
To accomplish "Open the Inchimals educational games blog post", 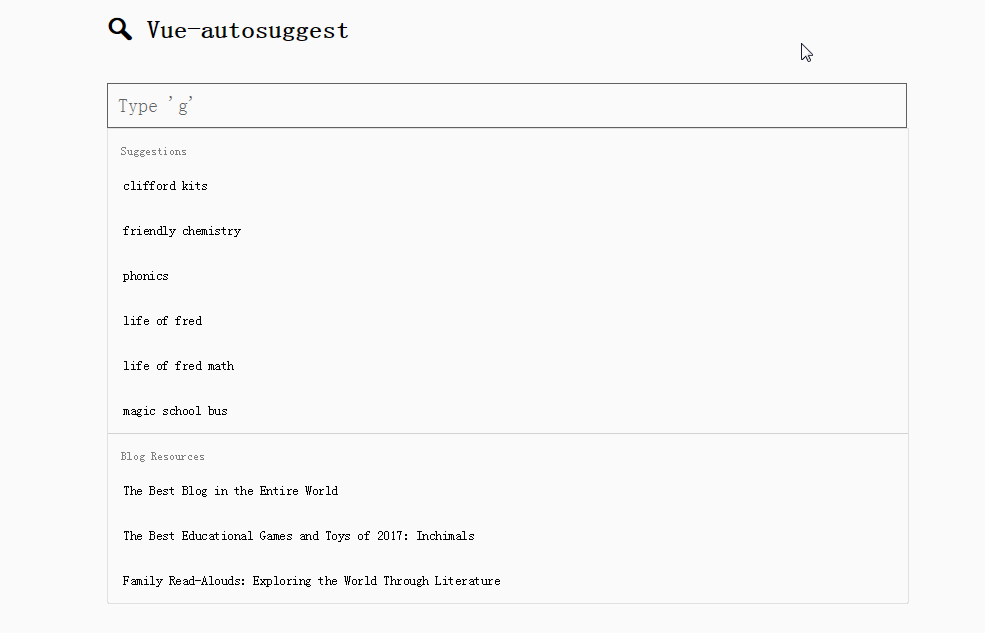I will click(x=298, y=536).
